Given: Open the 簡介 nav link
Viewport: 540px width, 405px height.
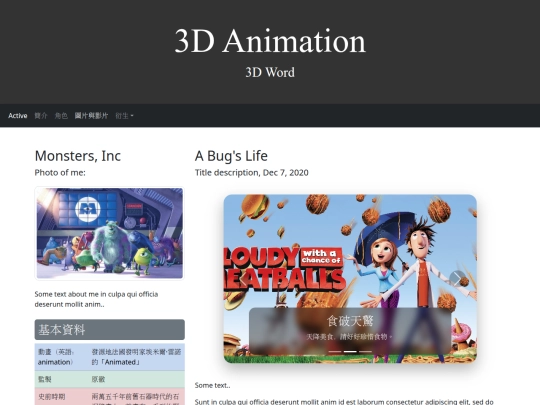Looking at the screenshot, I should tap(41, 116).
